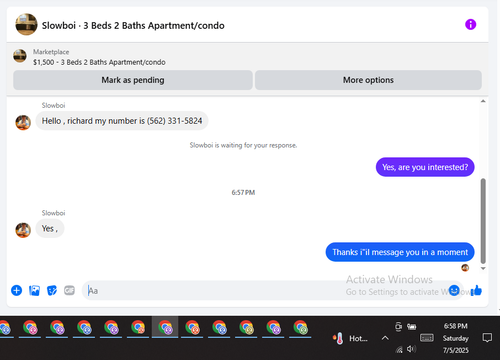Click the Marketplace label above the listing
500x360 pixels.
(x=51, y=52)
